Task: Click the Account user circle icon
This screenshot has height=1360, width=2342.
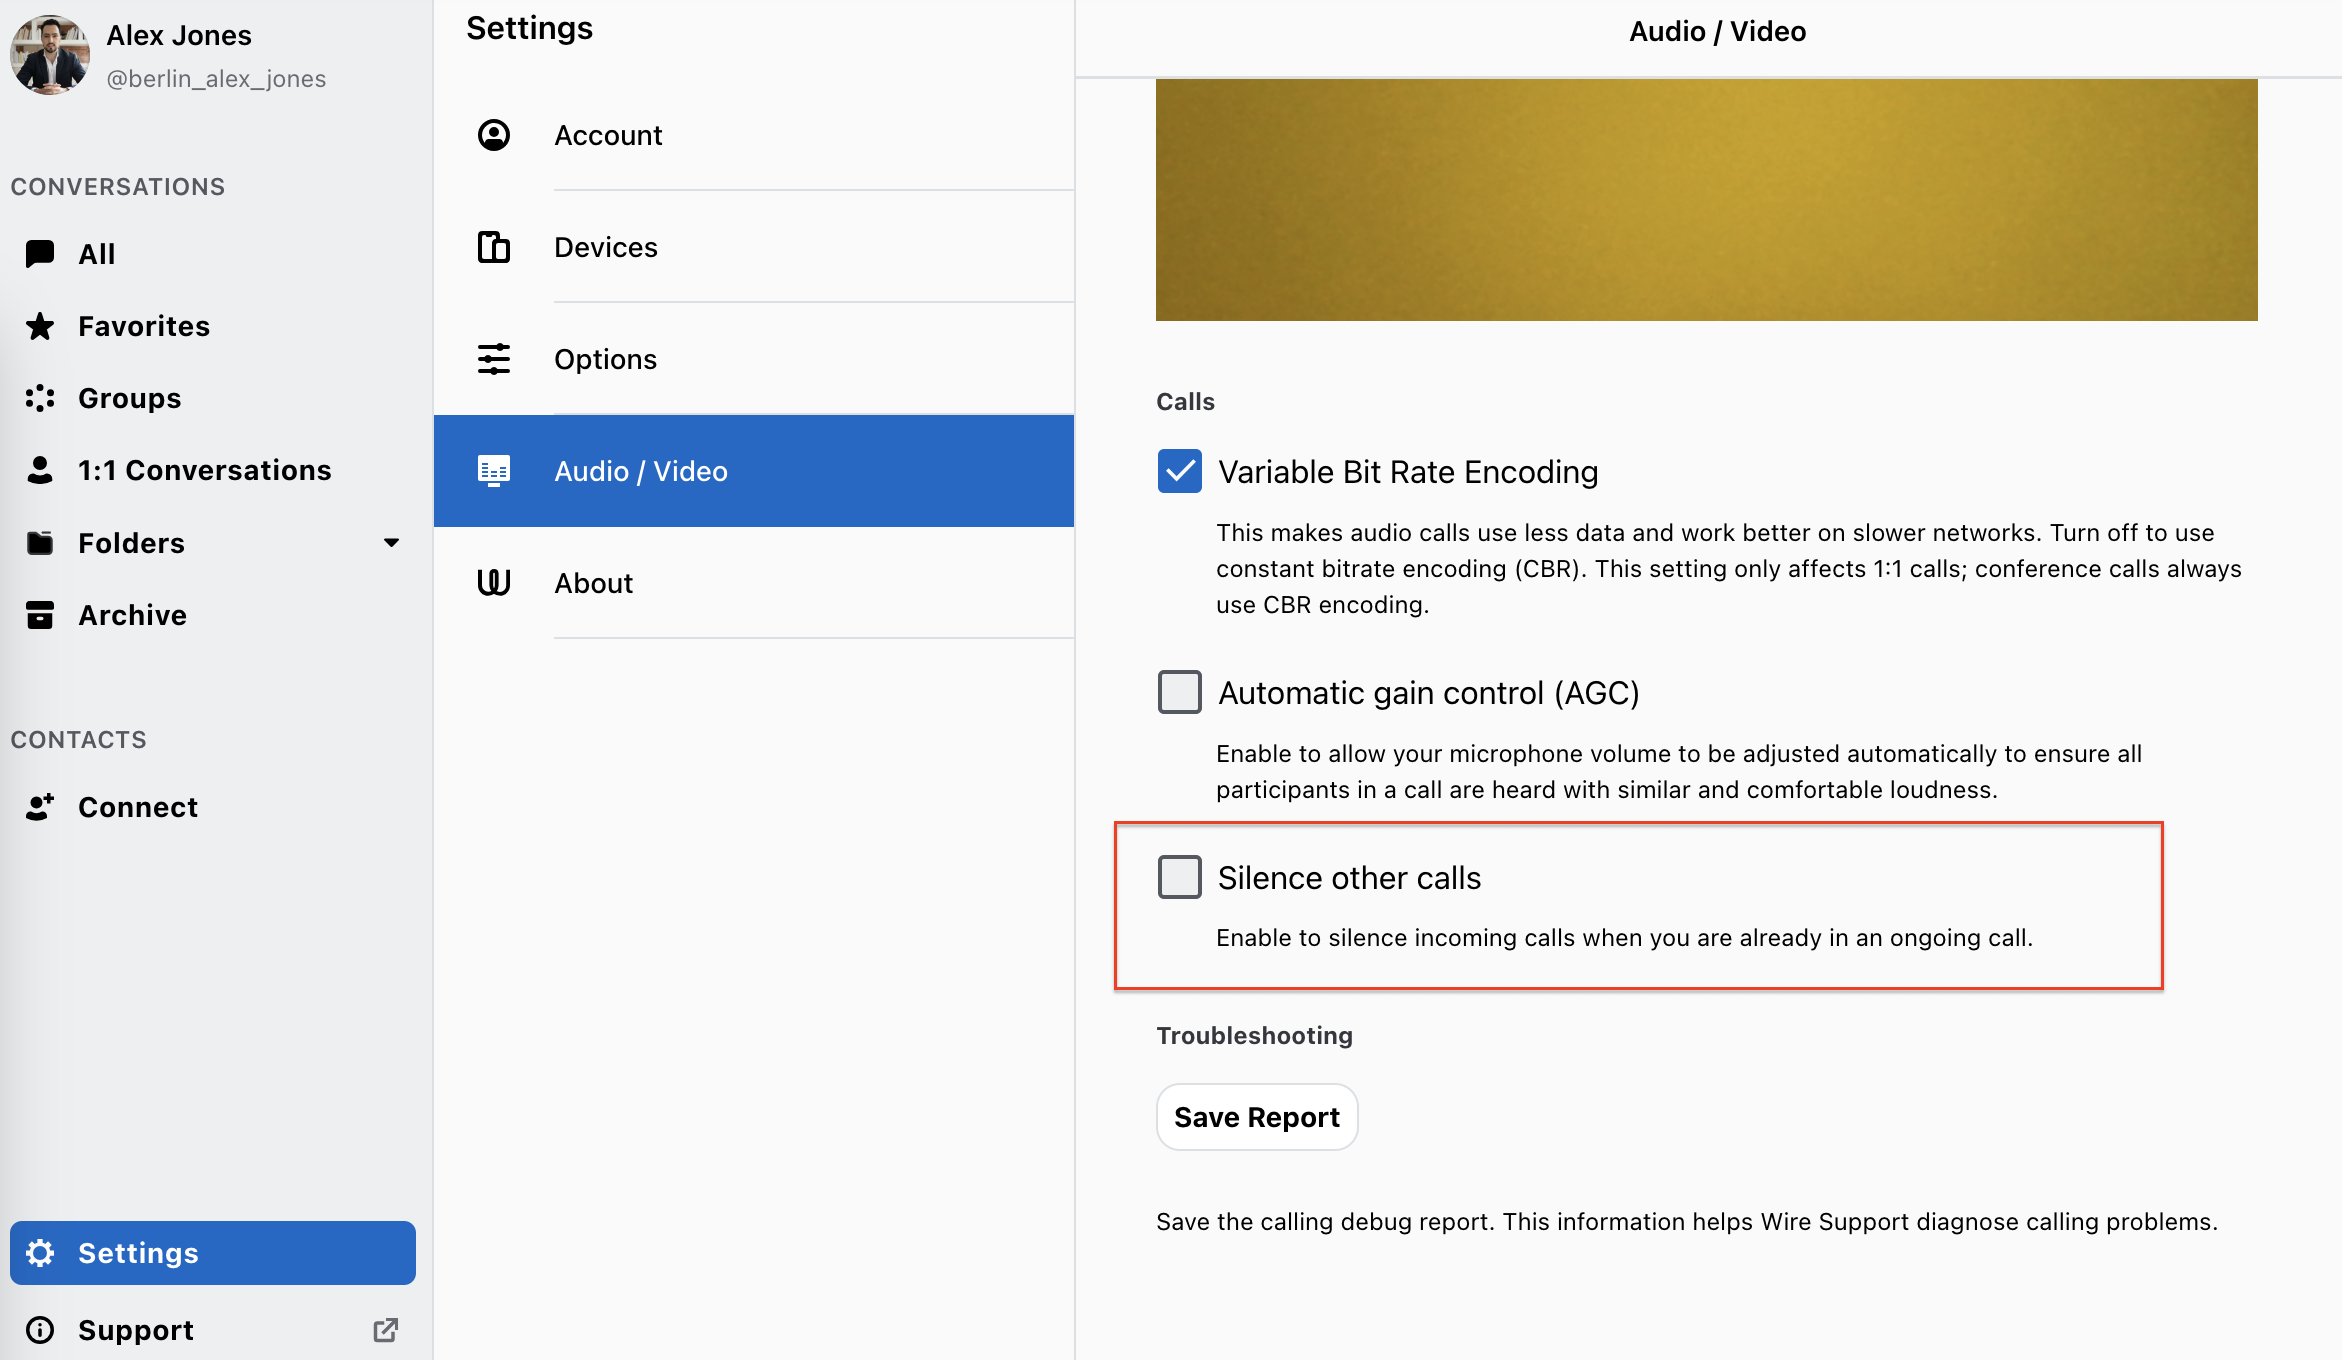Action: pyautogui.click(x=494, y=135)
